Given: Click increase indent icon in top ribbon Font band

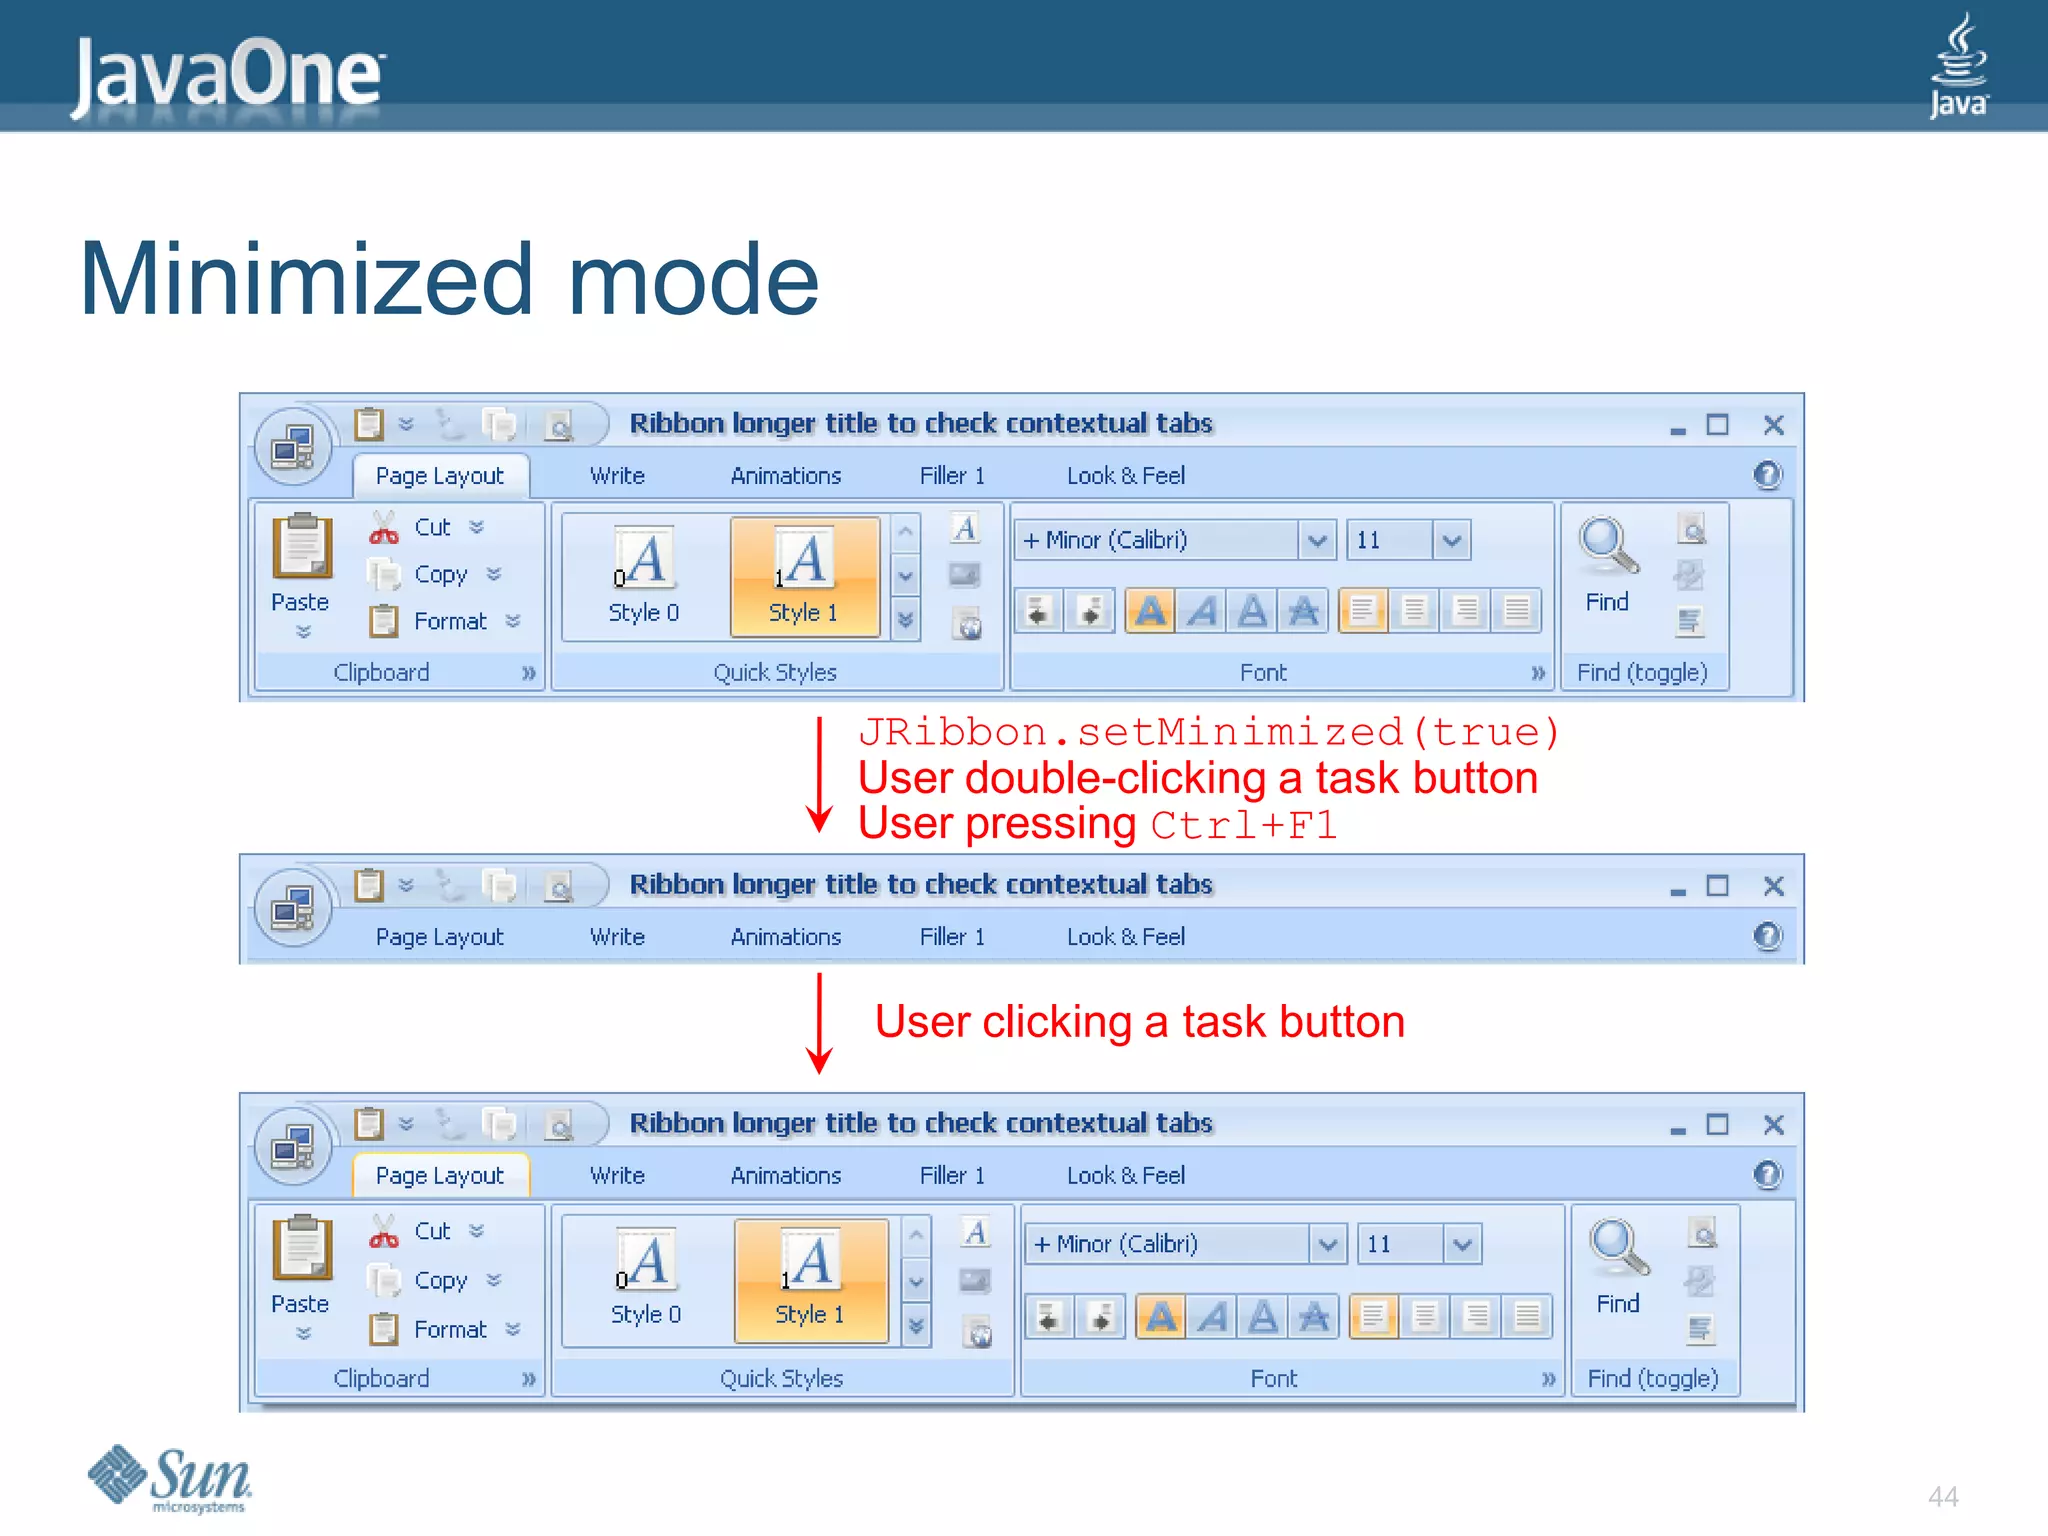Looking at the screenshot, I should click(1090, 610).
